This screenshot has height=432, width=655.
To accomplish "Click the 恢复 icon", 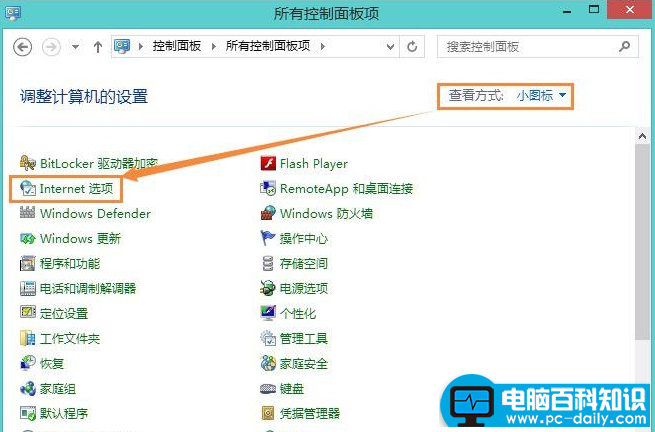I will [28, 363].
